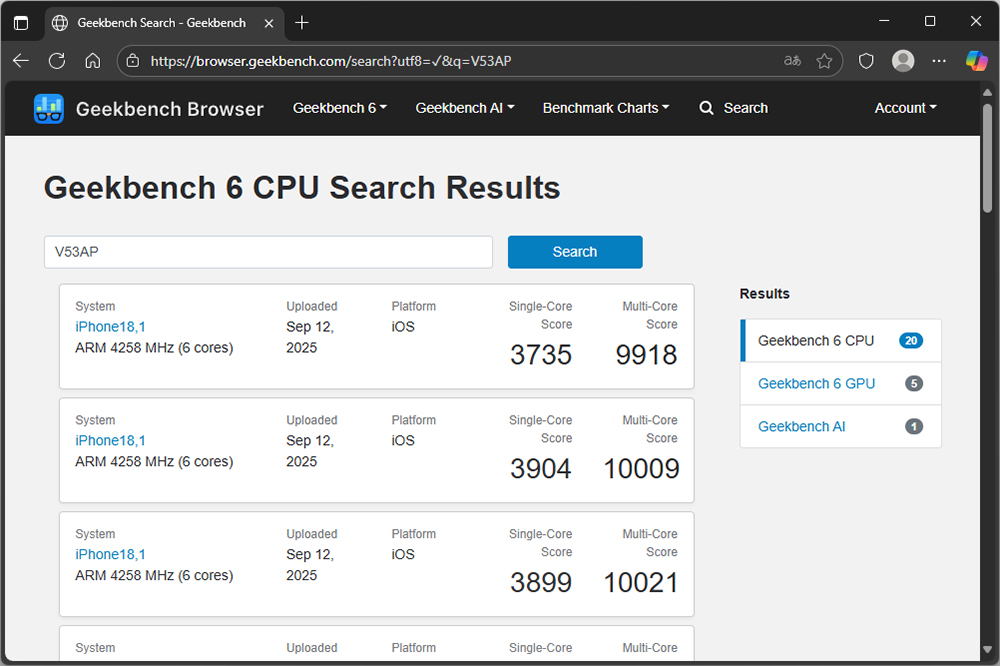1000x666 pixels.
Task: Open the browser home page
Action: pyautogui.click(x=92, y=61)
